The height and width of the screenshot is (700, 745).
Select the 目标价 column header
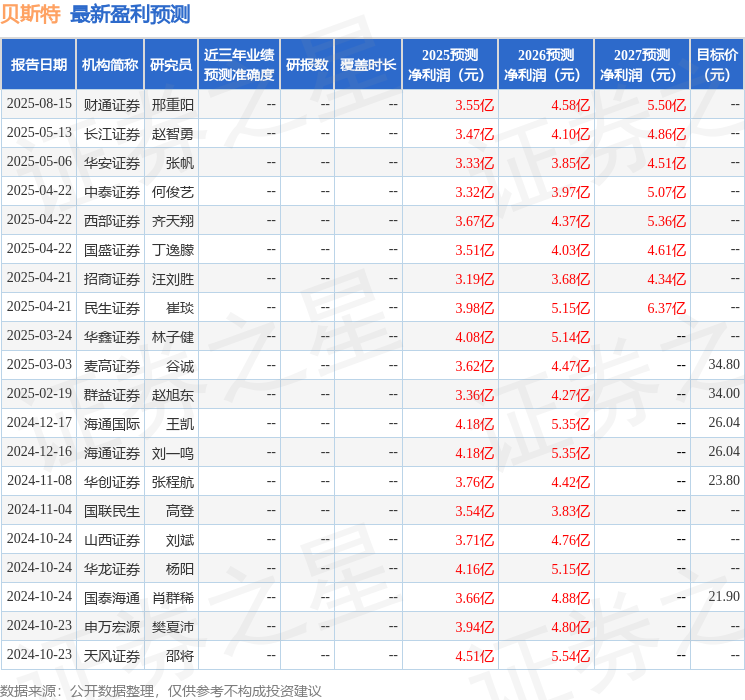pyautogui.click(x=716, y=65)
